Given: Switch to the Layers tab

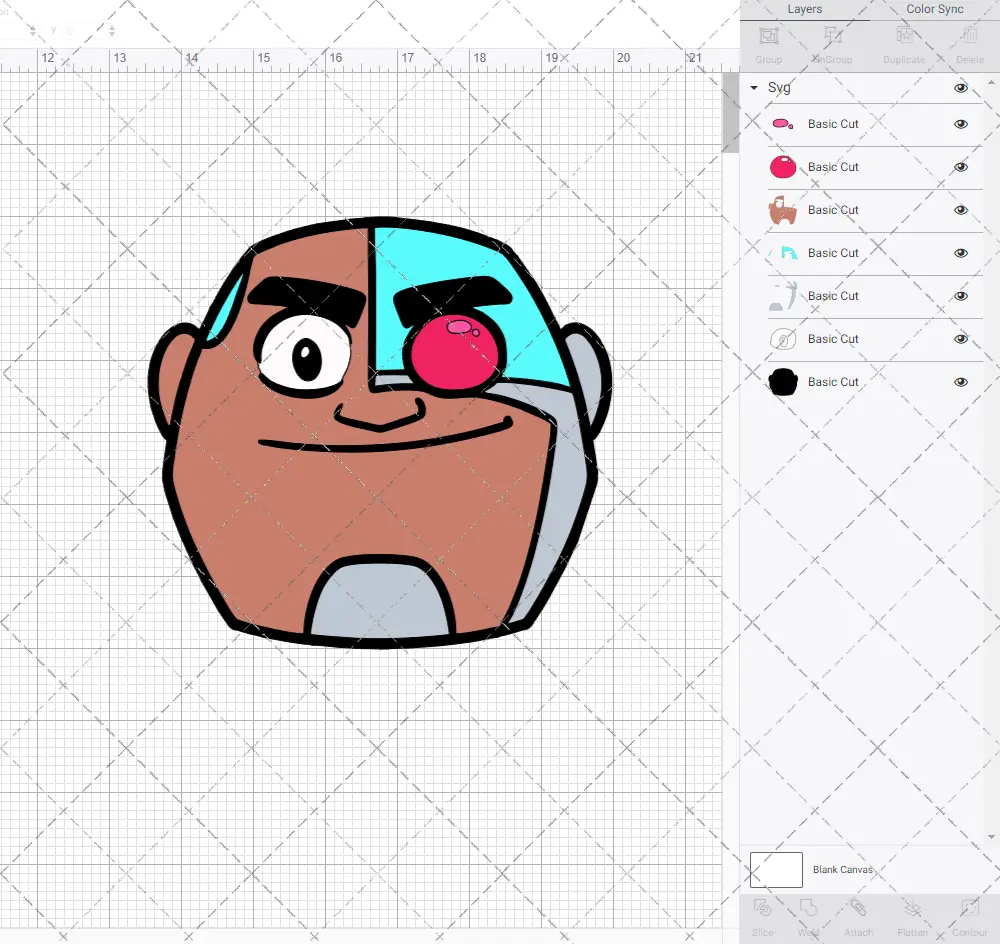Looking at the screenshot, I should [805, 10].
